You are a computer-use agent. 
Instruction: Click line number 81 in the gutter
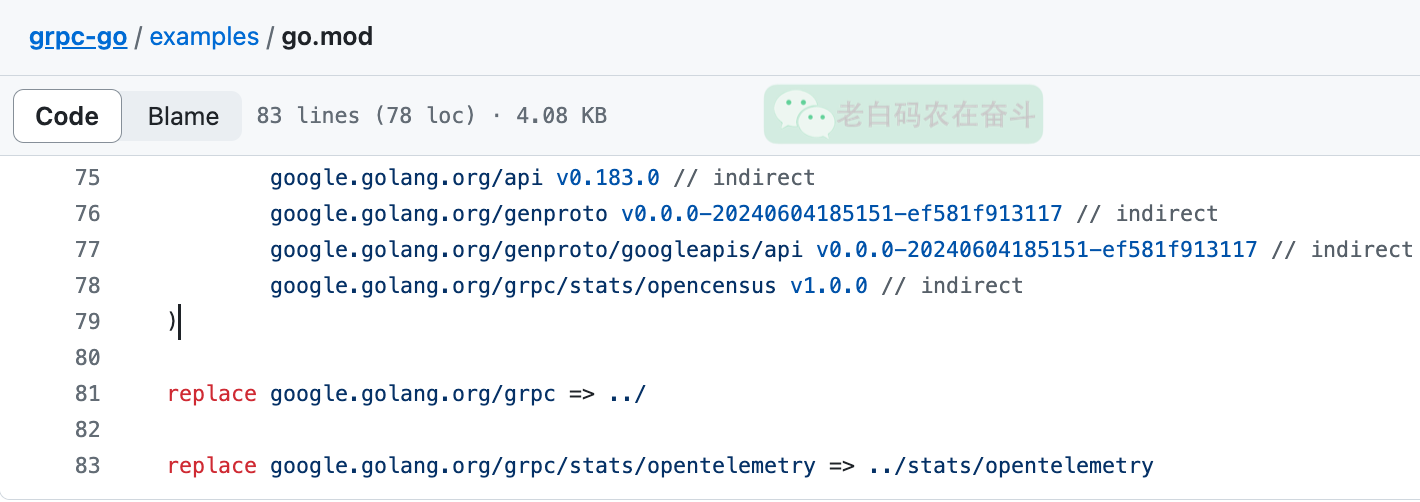click(88, 394)
